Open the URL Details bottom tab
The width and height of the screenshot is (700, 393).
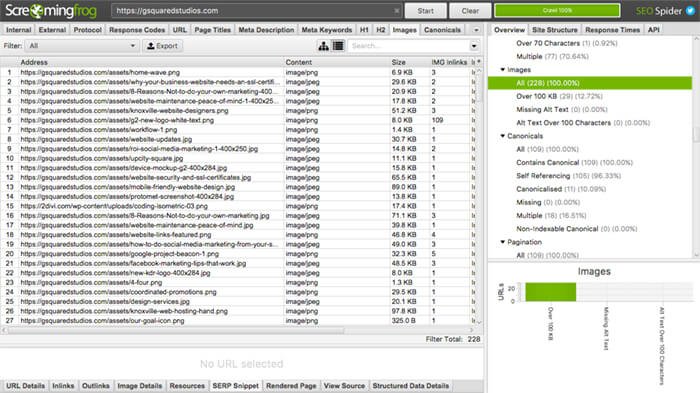click(25, 386)
